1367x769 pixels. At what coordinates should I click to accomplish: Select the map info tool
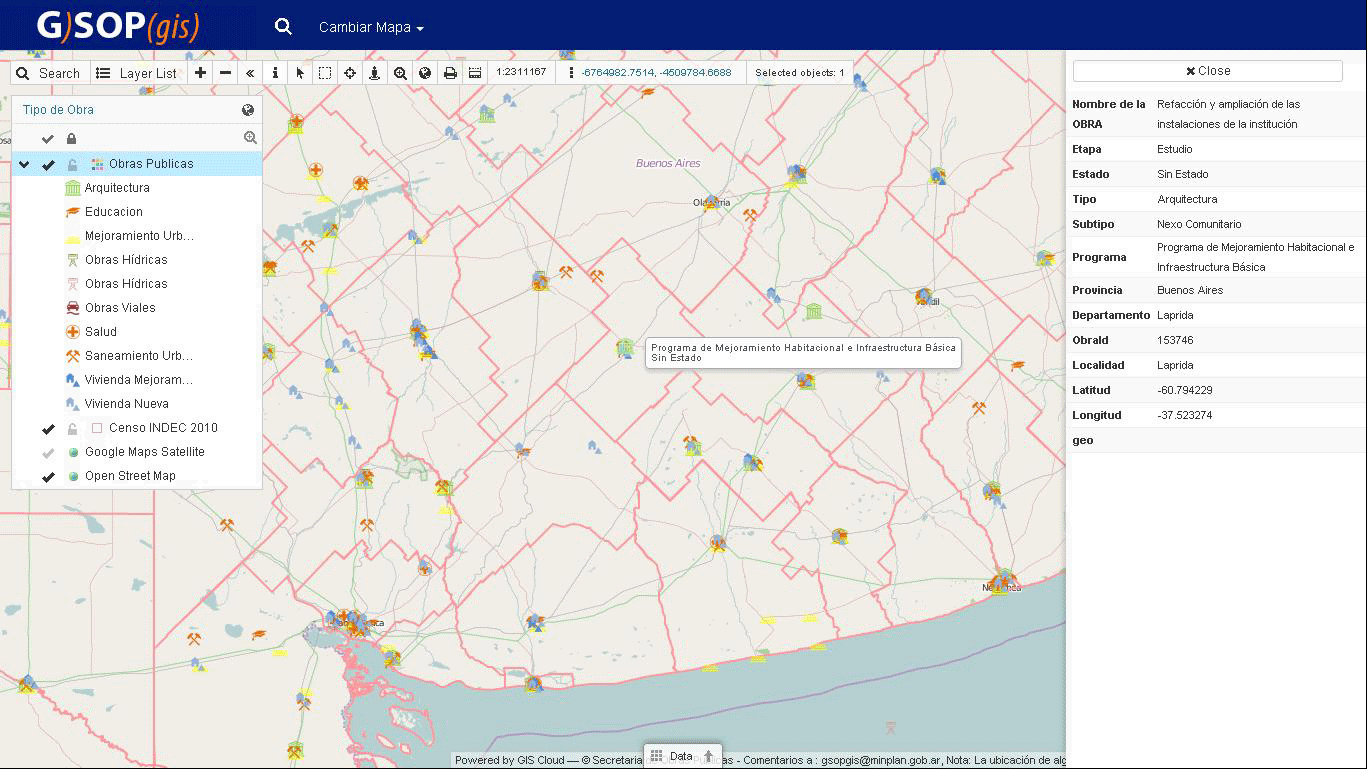click(x=275, y=72)
